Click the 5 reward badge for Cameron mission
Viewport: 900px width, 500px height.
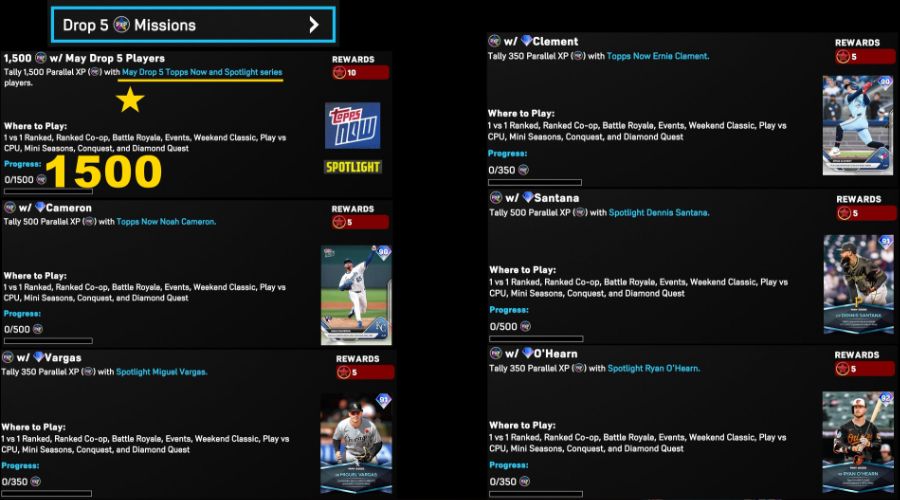coord(360,222)
